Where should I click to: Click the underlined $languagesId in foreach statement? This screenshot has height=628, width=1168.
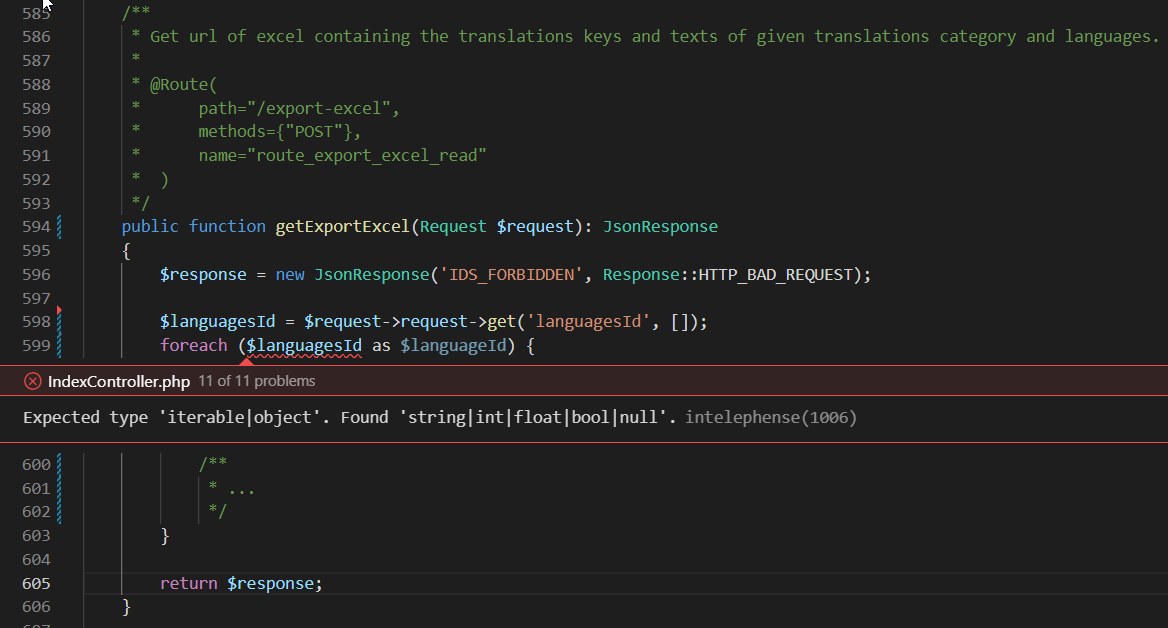click(304, 346)
